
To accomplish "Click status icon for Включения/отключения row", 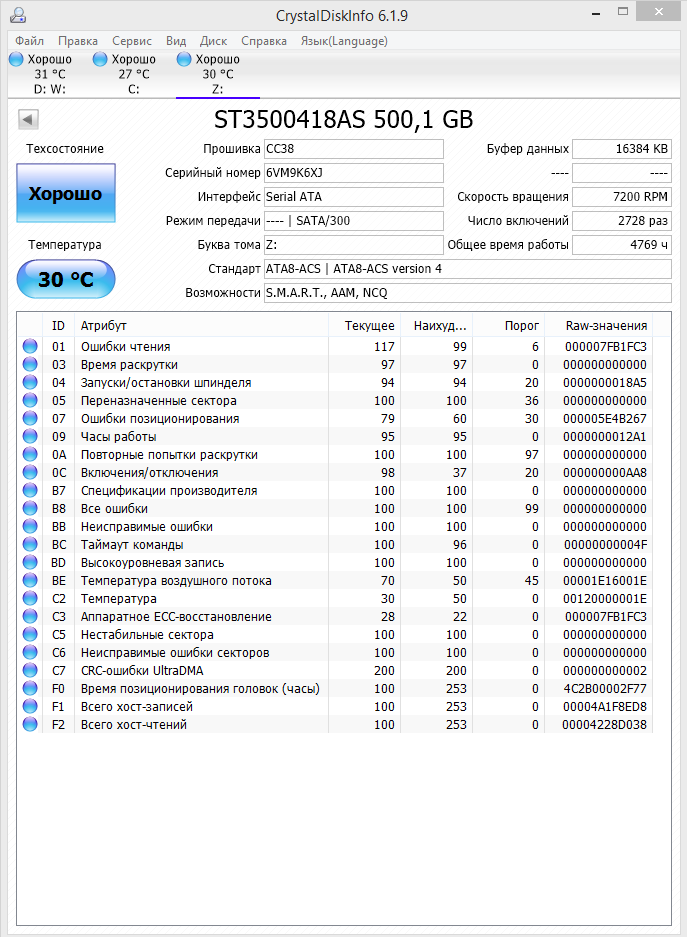I will click(30, 473).
